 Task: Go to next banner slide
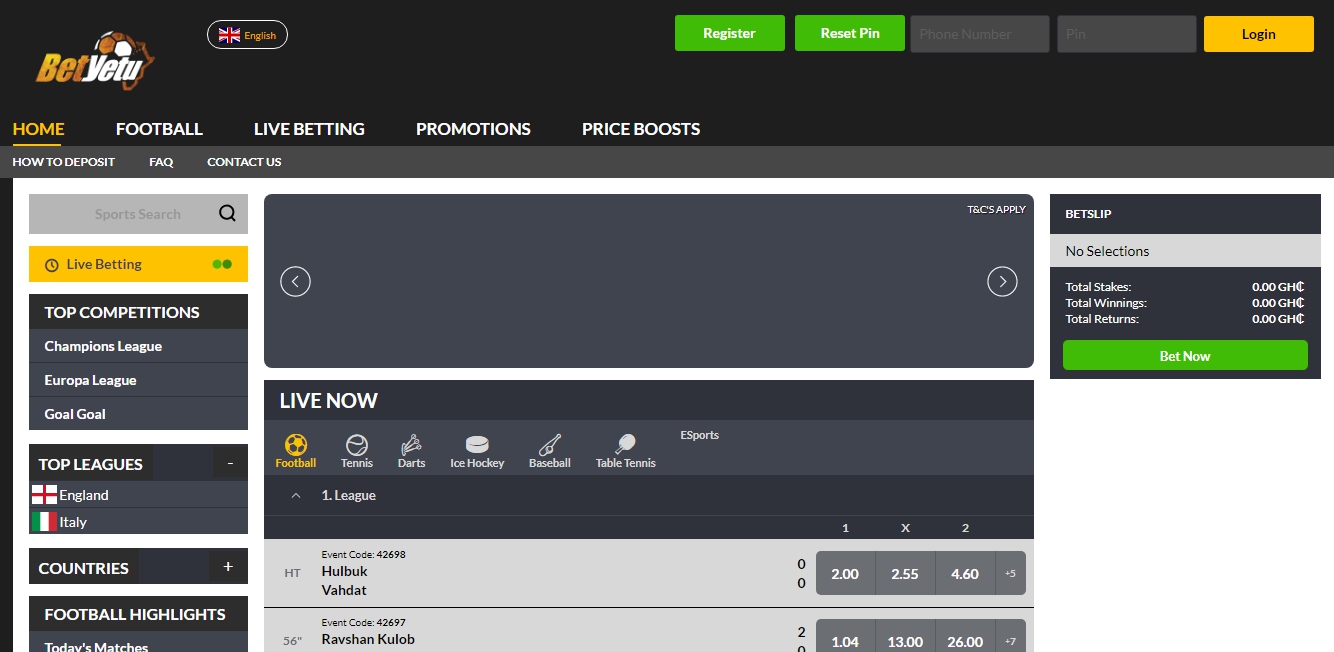(x=1002, y=281)
